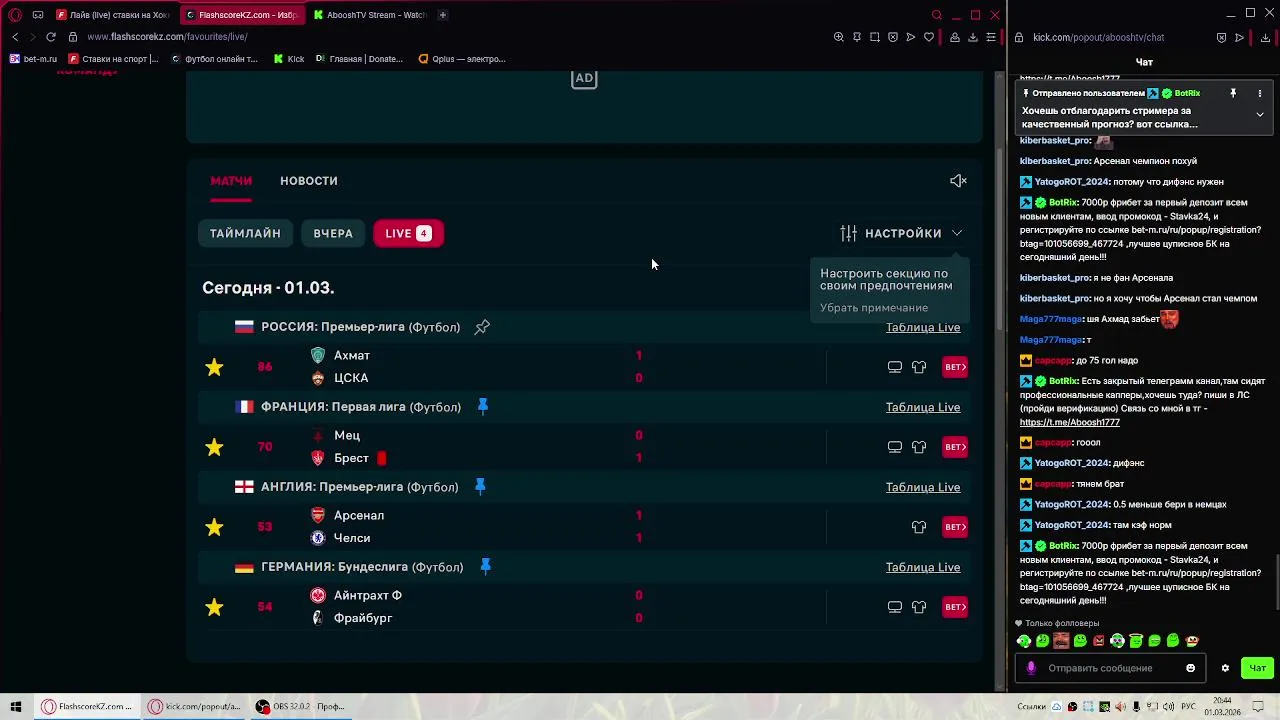Open chat settings gear icon
Image resolution: width=1280 pixels, height=720 pixels.
pyautogui.click(x=1225, y=668)
